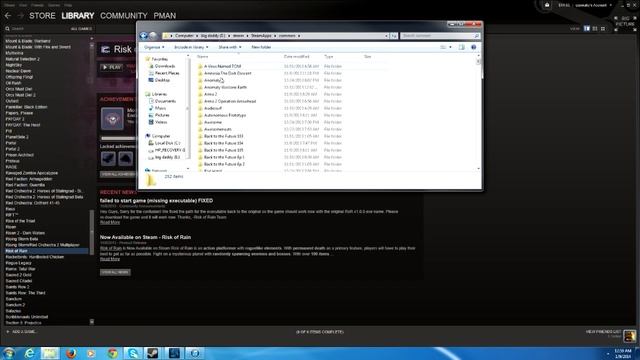
Task: Open Firefox from the taskbar
Action: [71, 353]
